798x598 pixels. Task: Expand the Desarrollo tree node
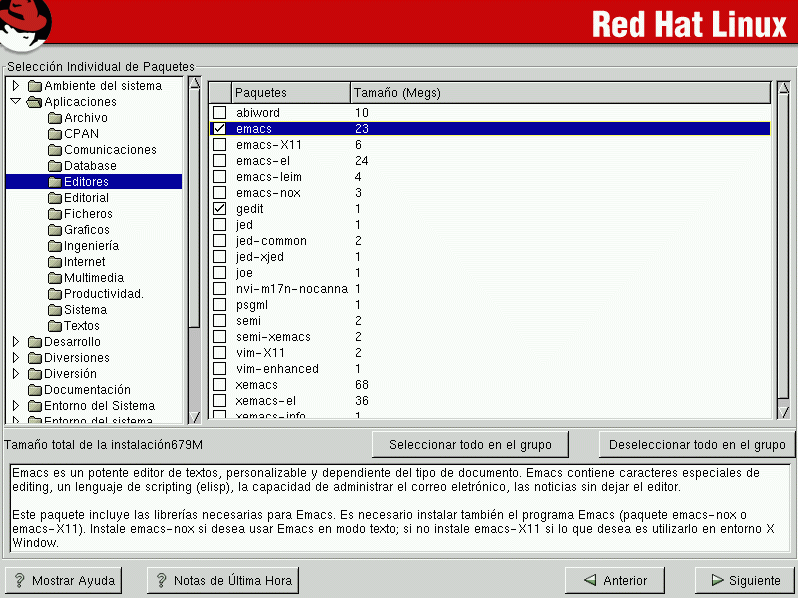click(16, 342)
